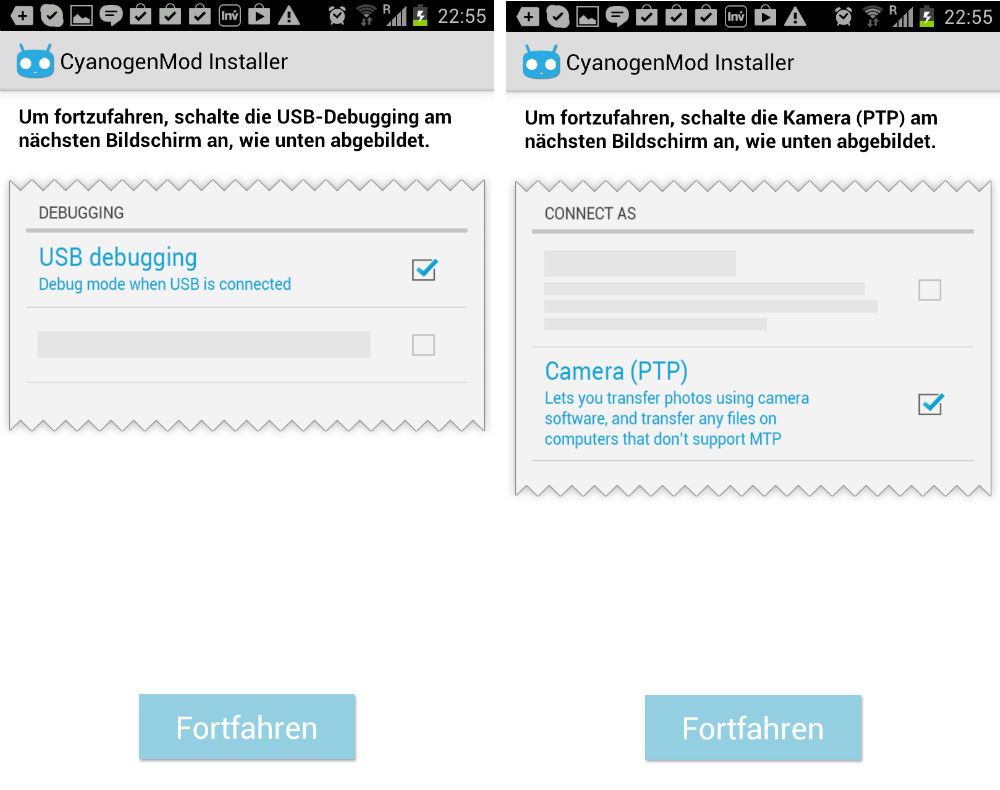Tap the chat bubble notification icon in right status bar
1000x790 pixels.
pos(617,15)
